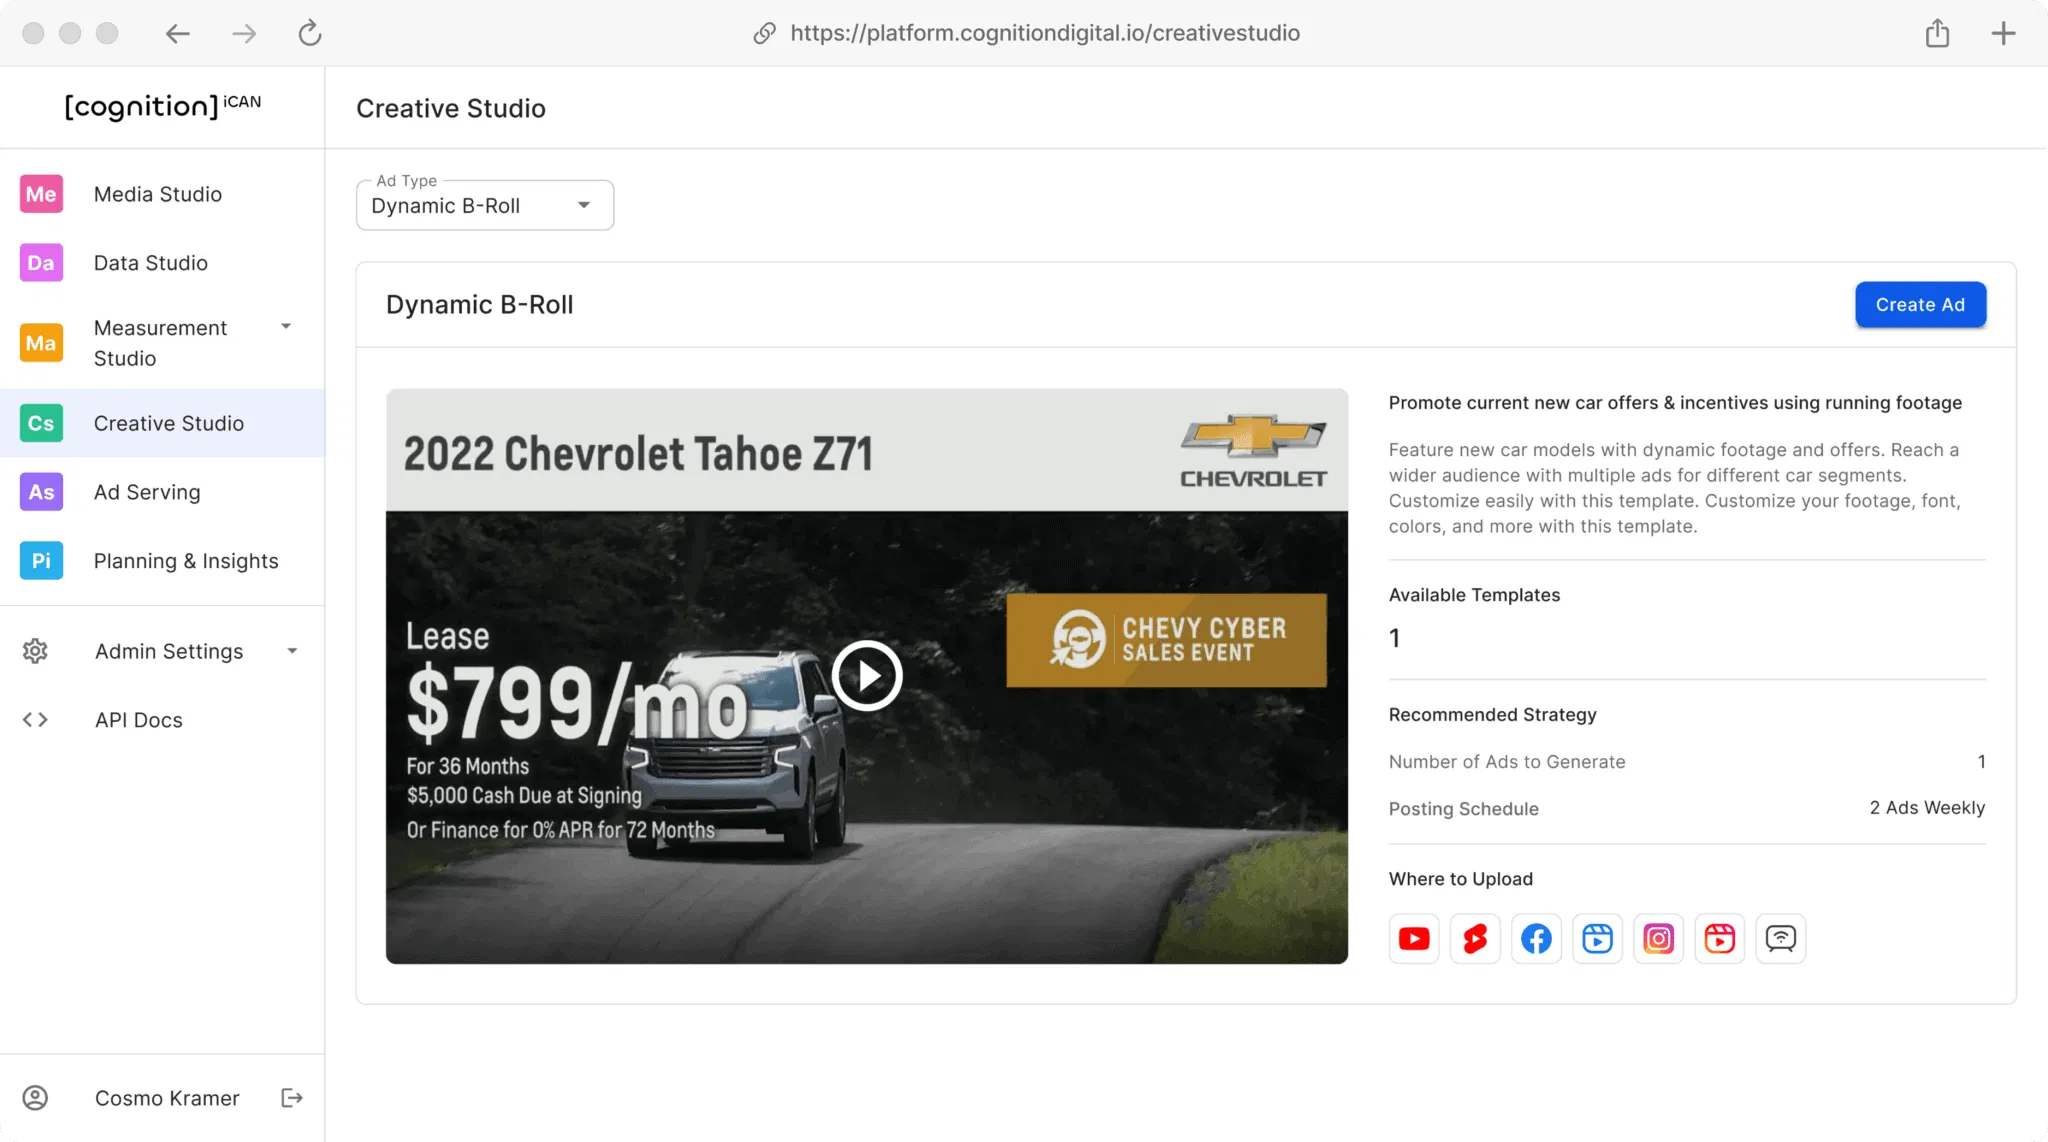Image resolution: width=2048 pixels, height=1142 pixels.
Task: Click the YouTube Shorts icon
Action: click(x=1475, y=938)
